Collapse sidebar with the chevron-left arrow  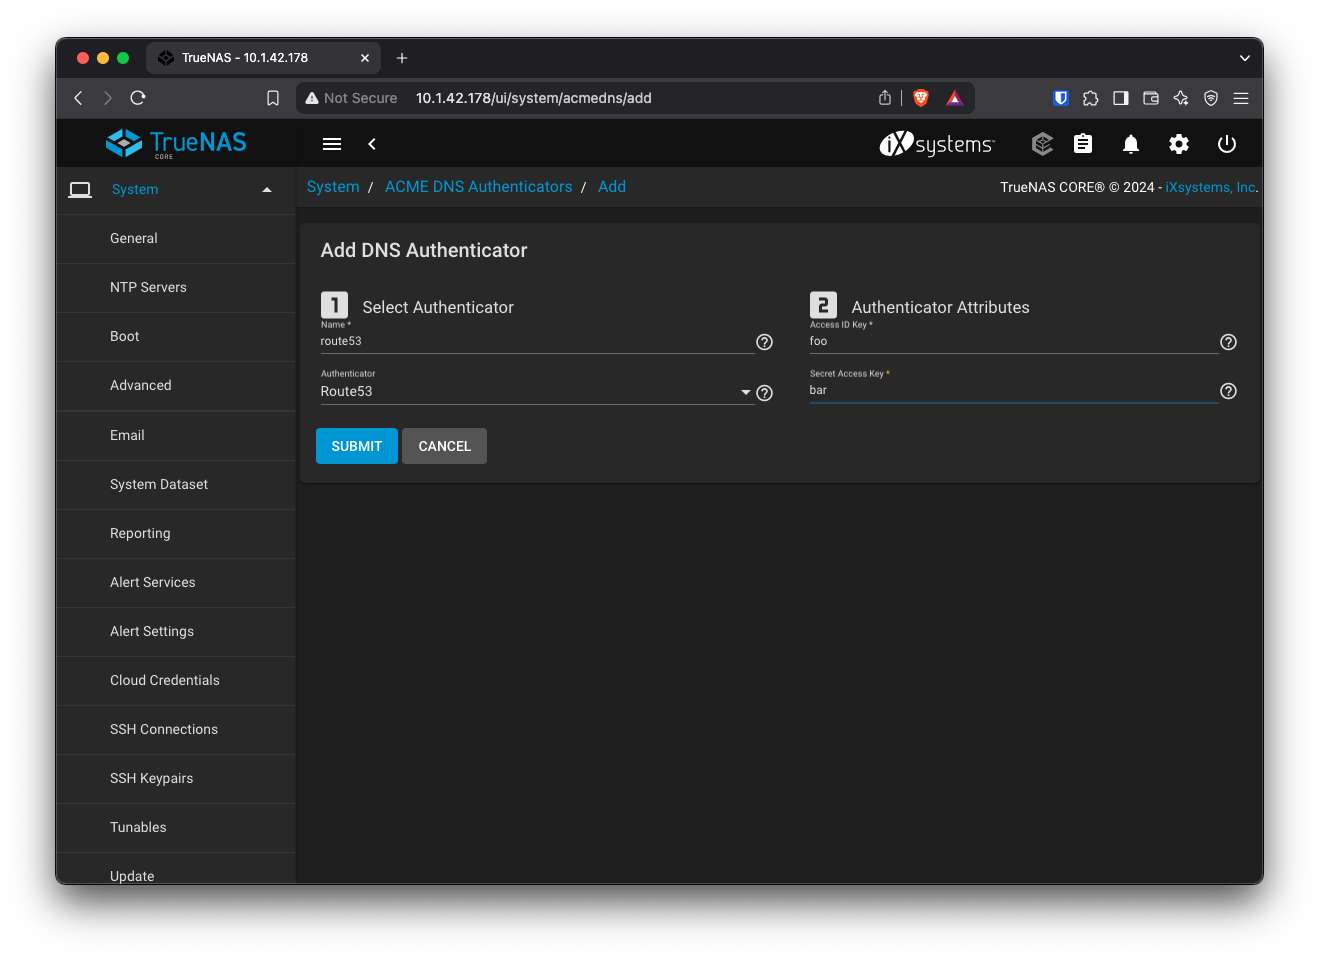click(372, 144)
